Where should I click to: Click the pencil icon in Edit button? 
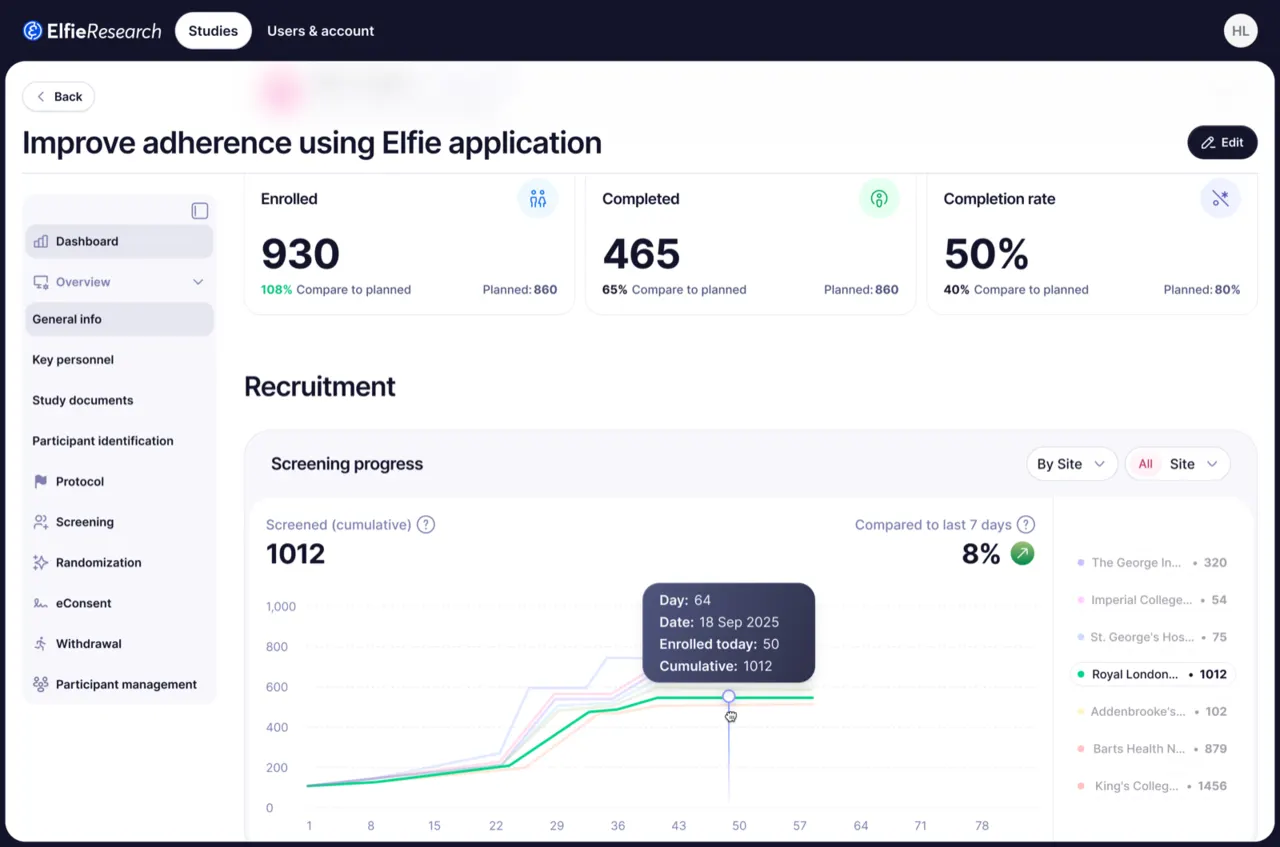1208,143
